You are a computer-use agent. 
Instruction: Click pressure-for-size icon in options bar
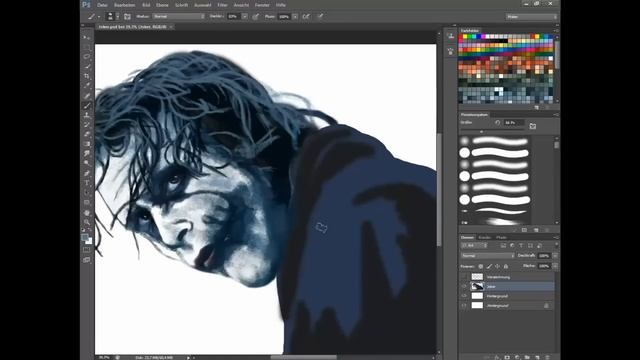coord(320,16)
